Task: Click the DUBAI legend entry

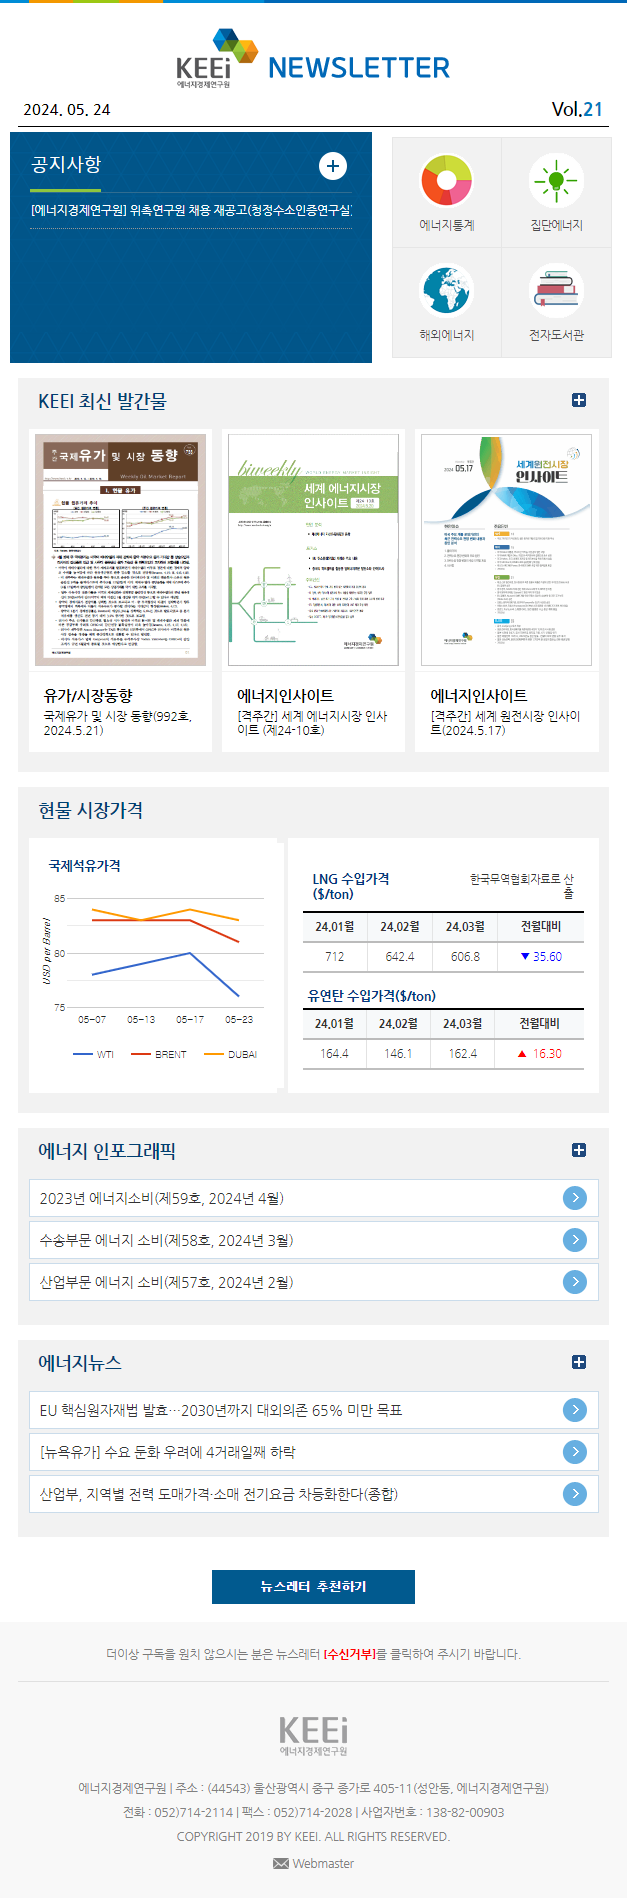Action: coord(230,1054)
